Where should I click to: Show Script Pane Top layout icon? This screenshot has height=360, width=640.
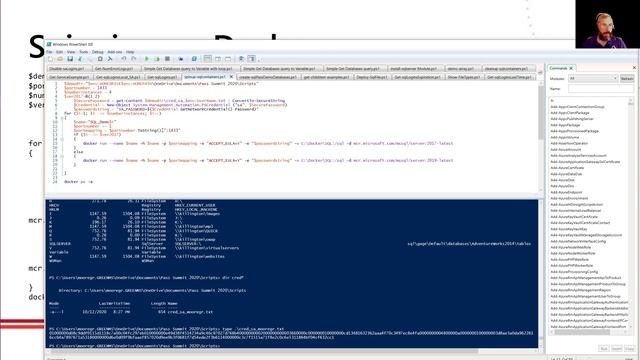pos(208,59)
